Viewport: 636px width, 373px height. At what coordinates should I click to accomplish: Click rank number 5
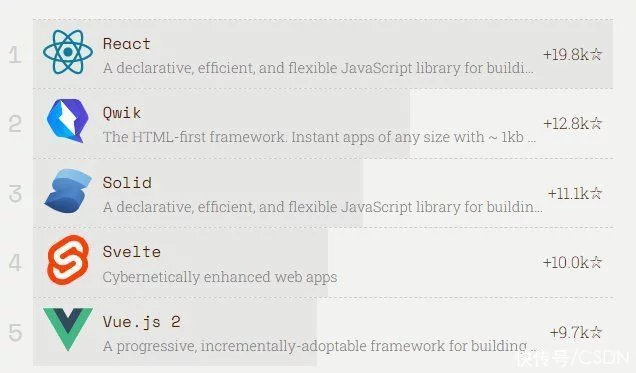15,333
